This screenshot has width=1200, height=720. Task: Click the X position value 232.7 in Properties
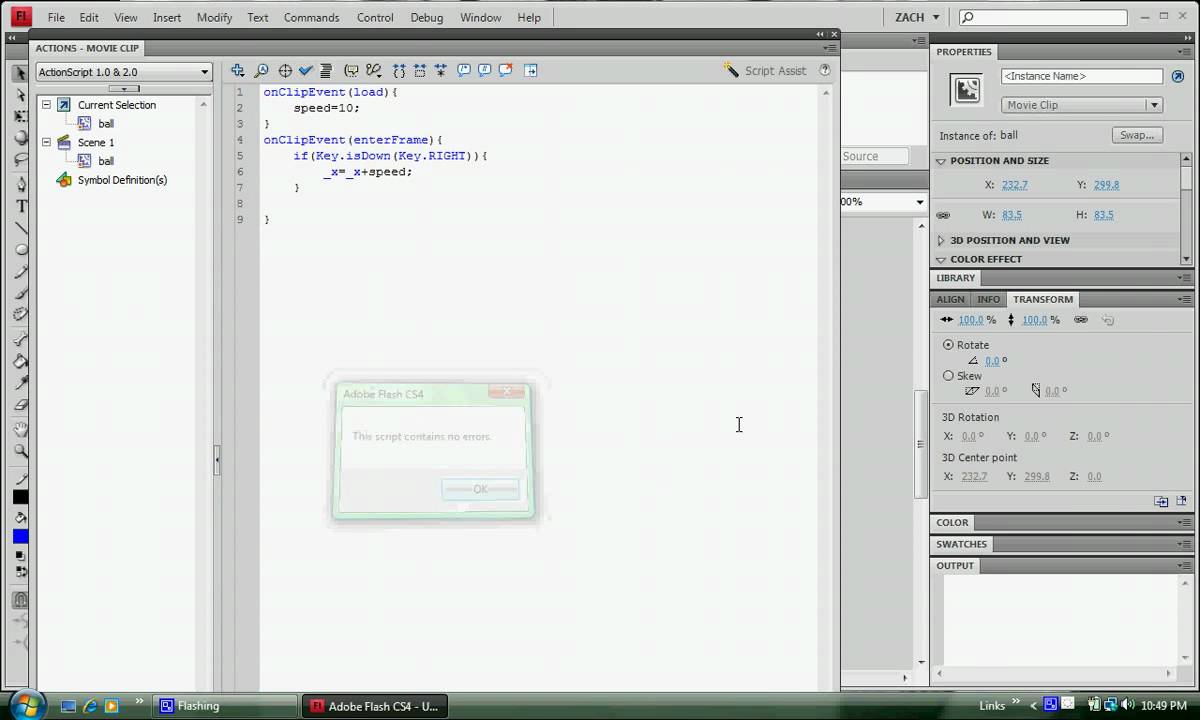1014,185
